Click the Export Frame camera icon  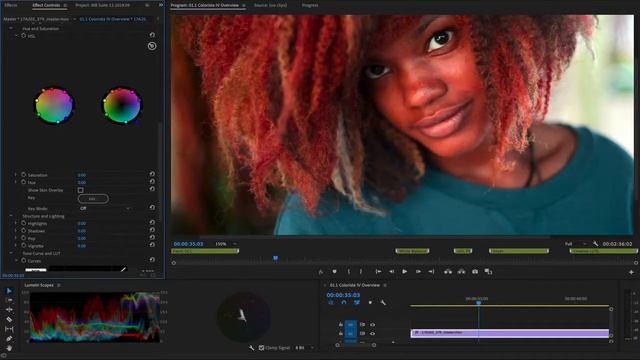[x=475, y=271]
